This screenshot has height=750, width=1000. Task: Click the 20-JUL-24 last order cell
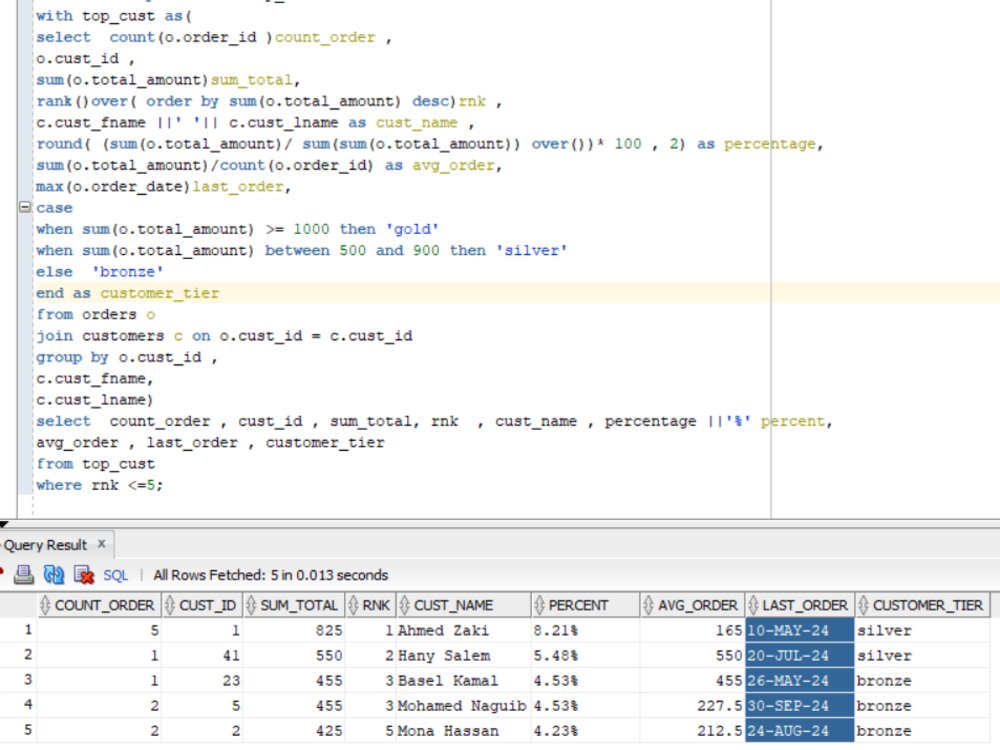[800, 655]
